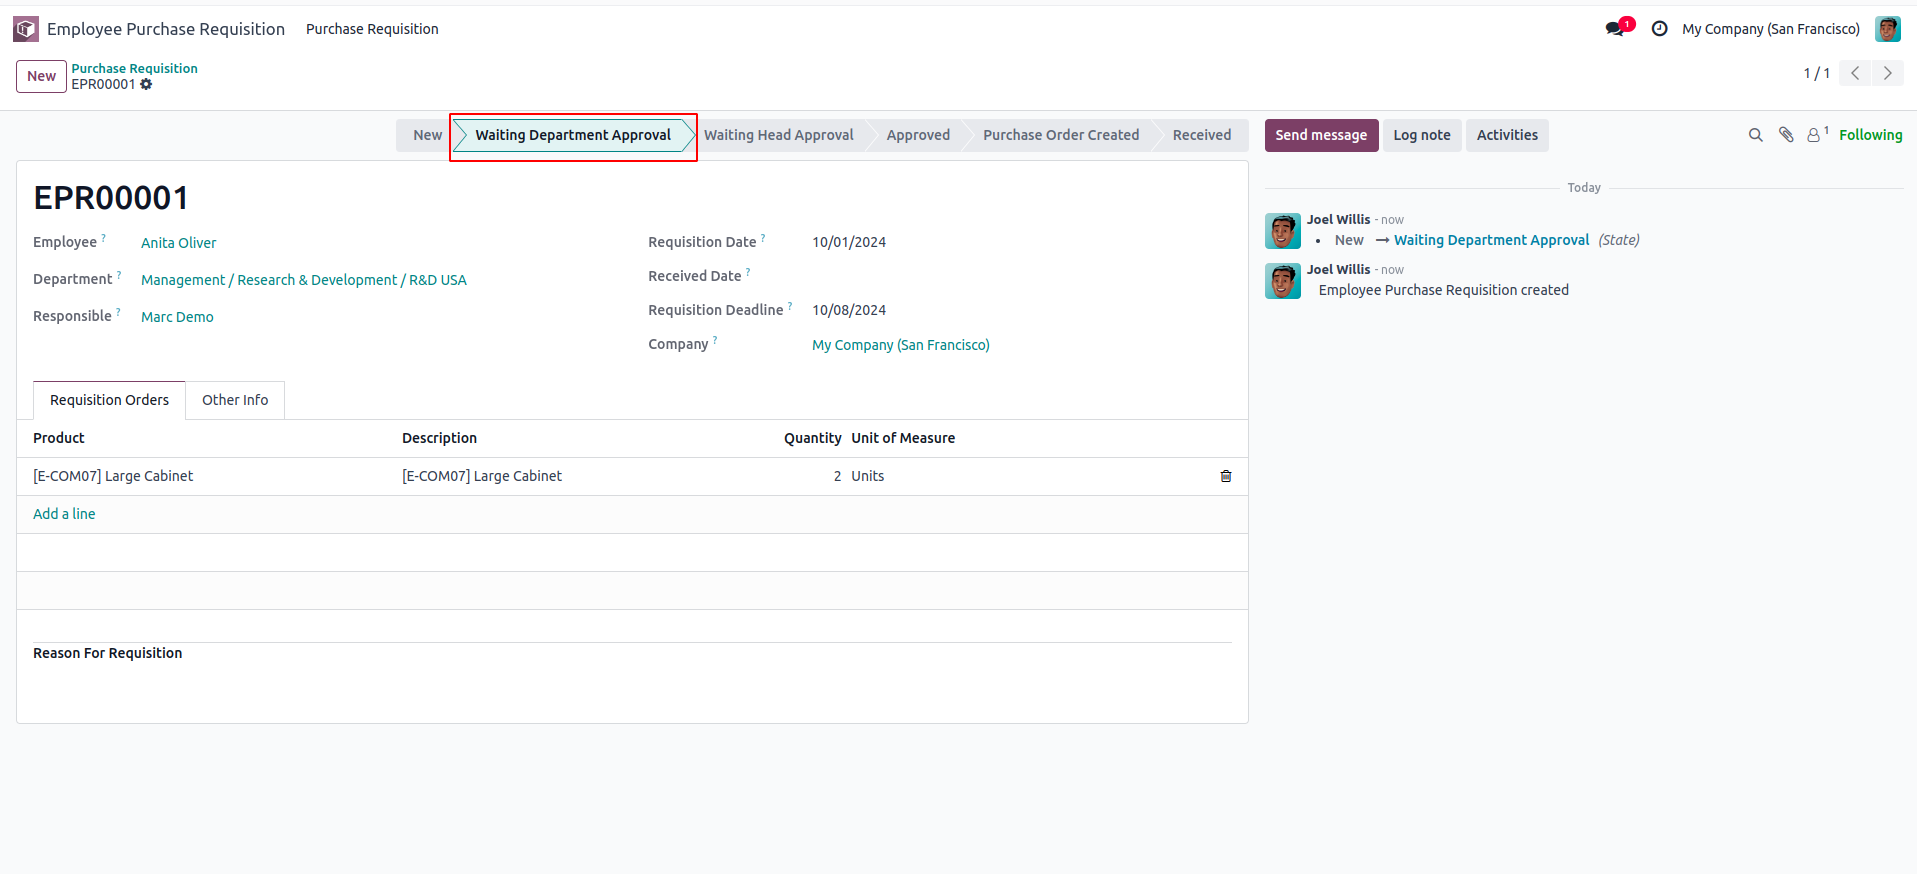Open the Purchase Requisition menu
The height and width of the screenshot is (874, 1917).
tap(372, 29)
